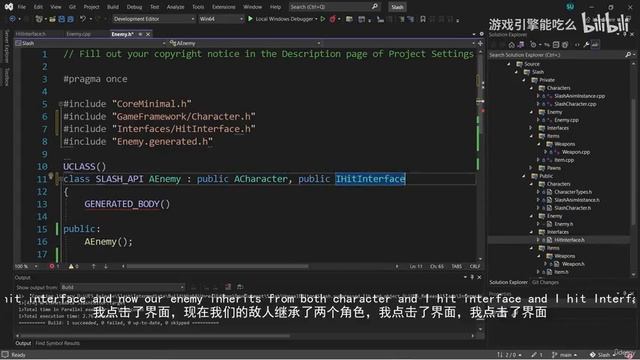Pin the Enemy.h tab
The height and width of the screenshot is (360, 640).
click(140, 34)
